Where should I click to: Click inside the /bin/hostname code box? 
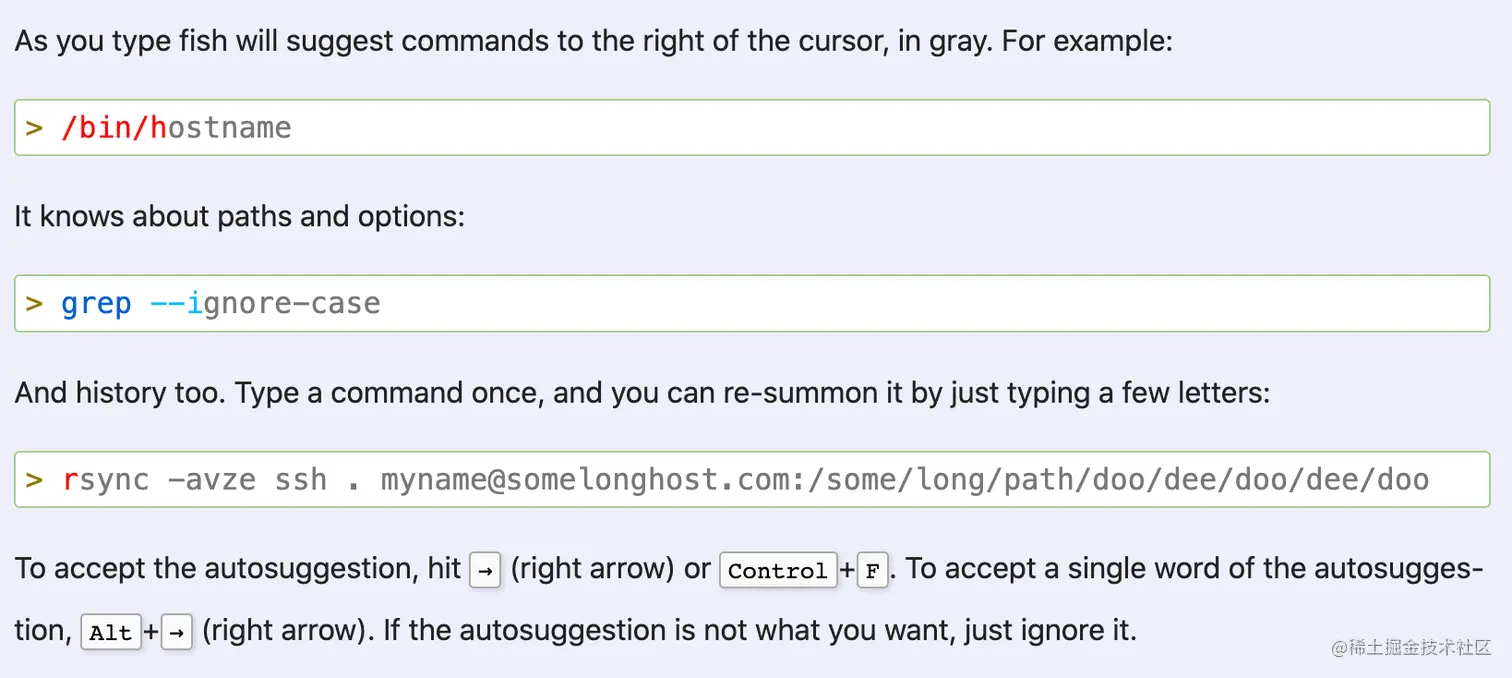752,127
